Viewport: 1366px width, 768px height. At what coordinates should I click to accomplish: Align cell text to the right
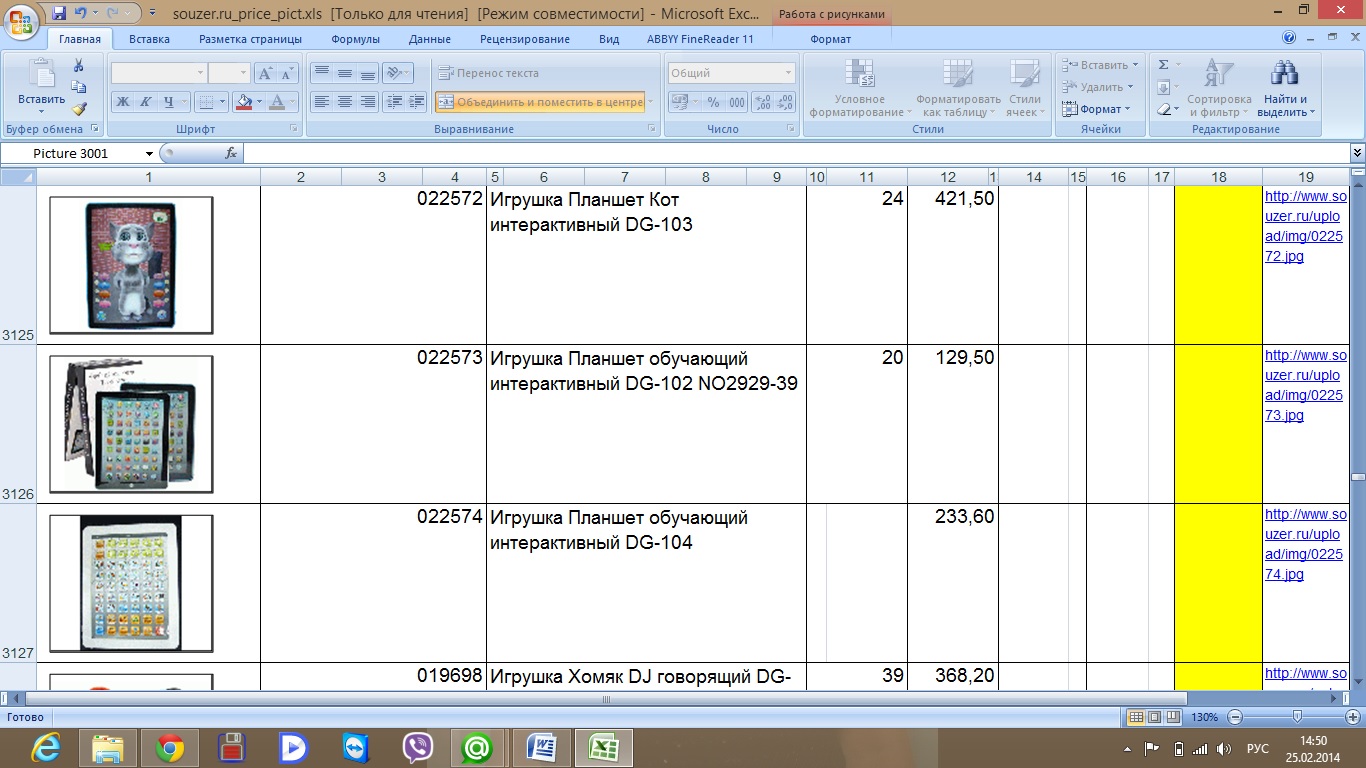367,102
